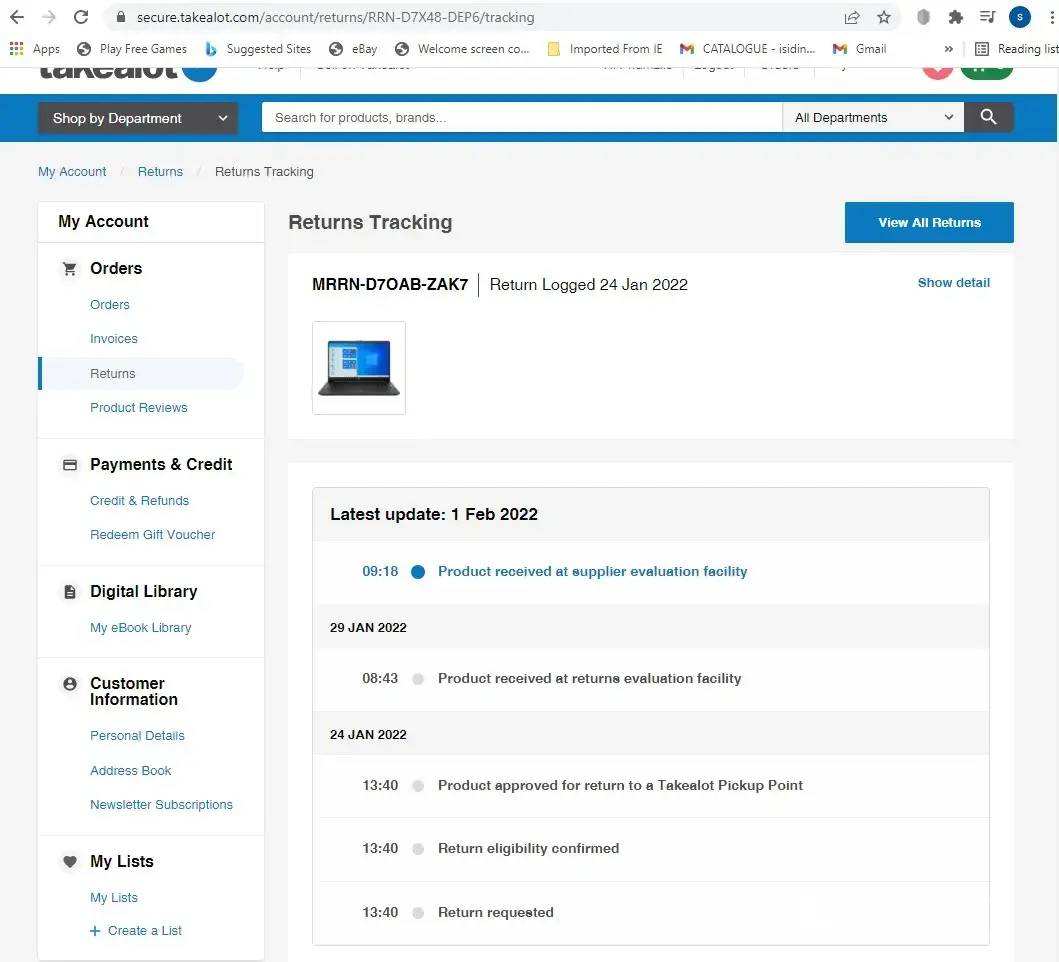Bookmark this page with the star icon
Viewport: 1059px width, 962px height.
pos(884,17)
